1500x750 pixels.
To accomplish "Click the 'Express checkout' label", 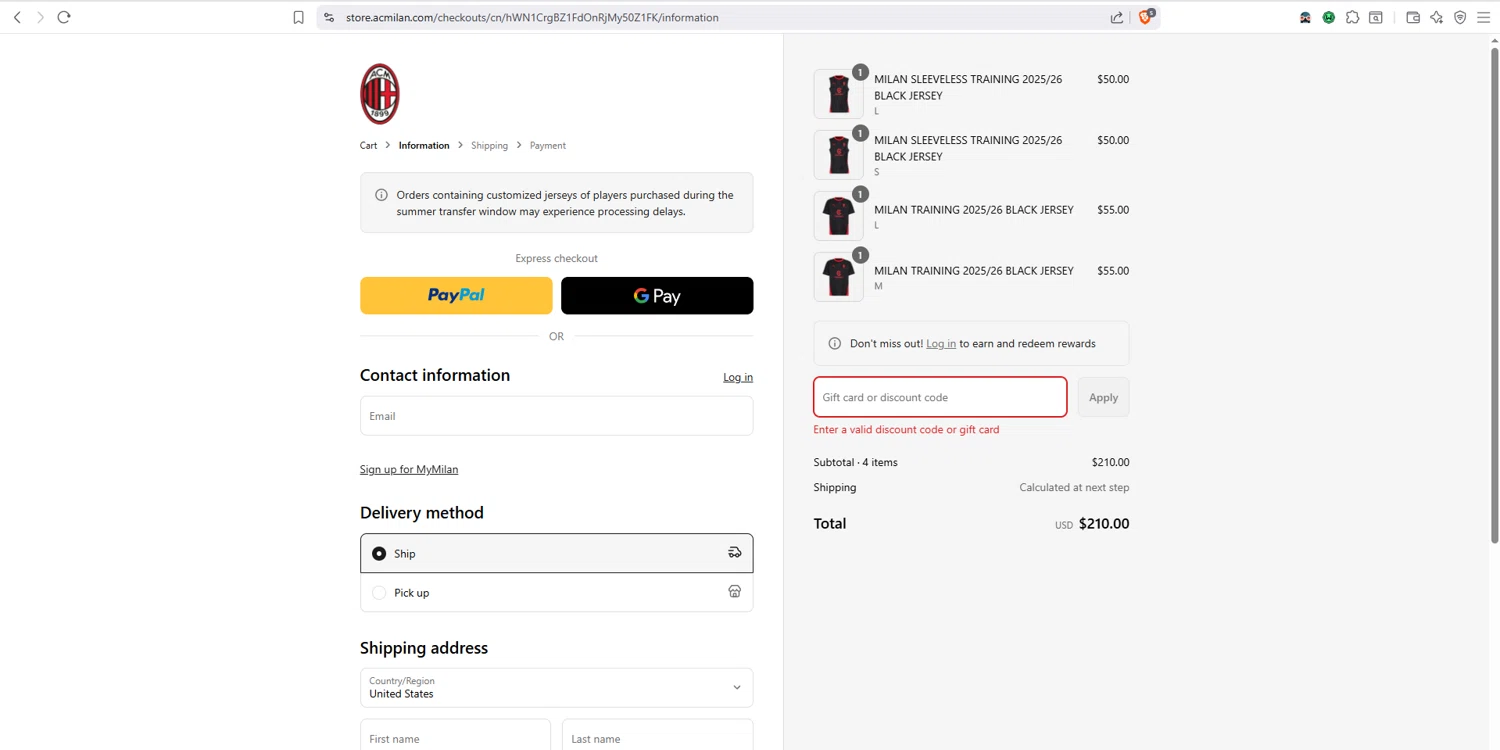I will [x=556, y=258].
